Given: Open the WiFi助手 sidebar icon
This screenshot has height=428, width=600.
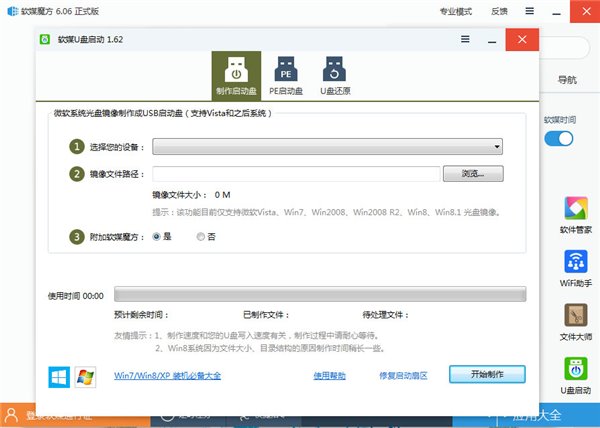Looking at the screenshot, I should [x=575, y=265].
